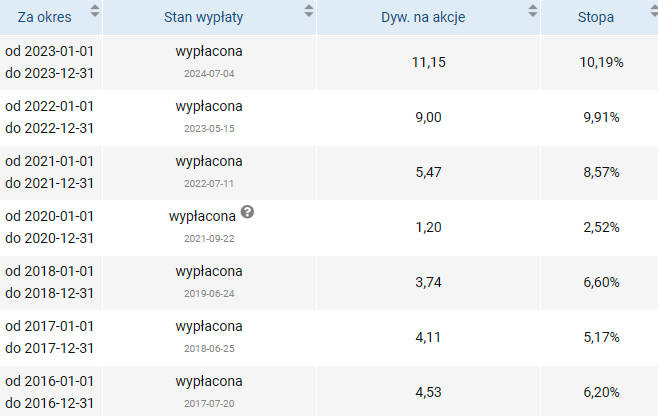The height and width of the screenshot is (416, 658).
Task: Select the Stopa header label
Action: (595, 17)
